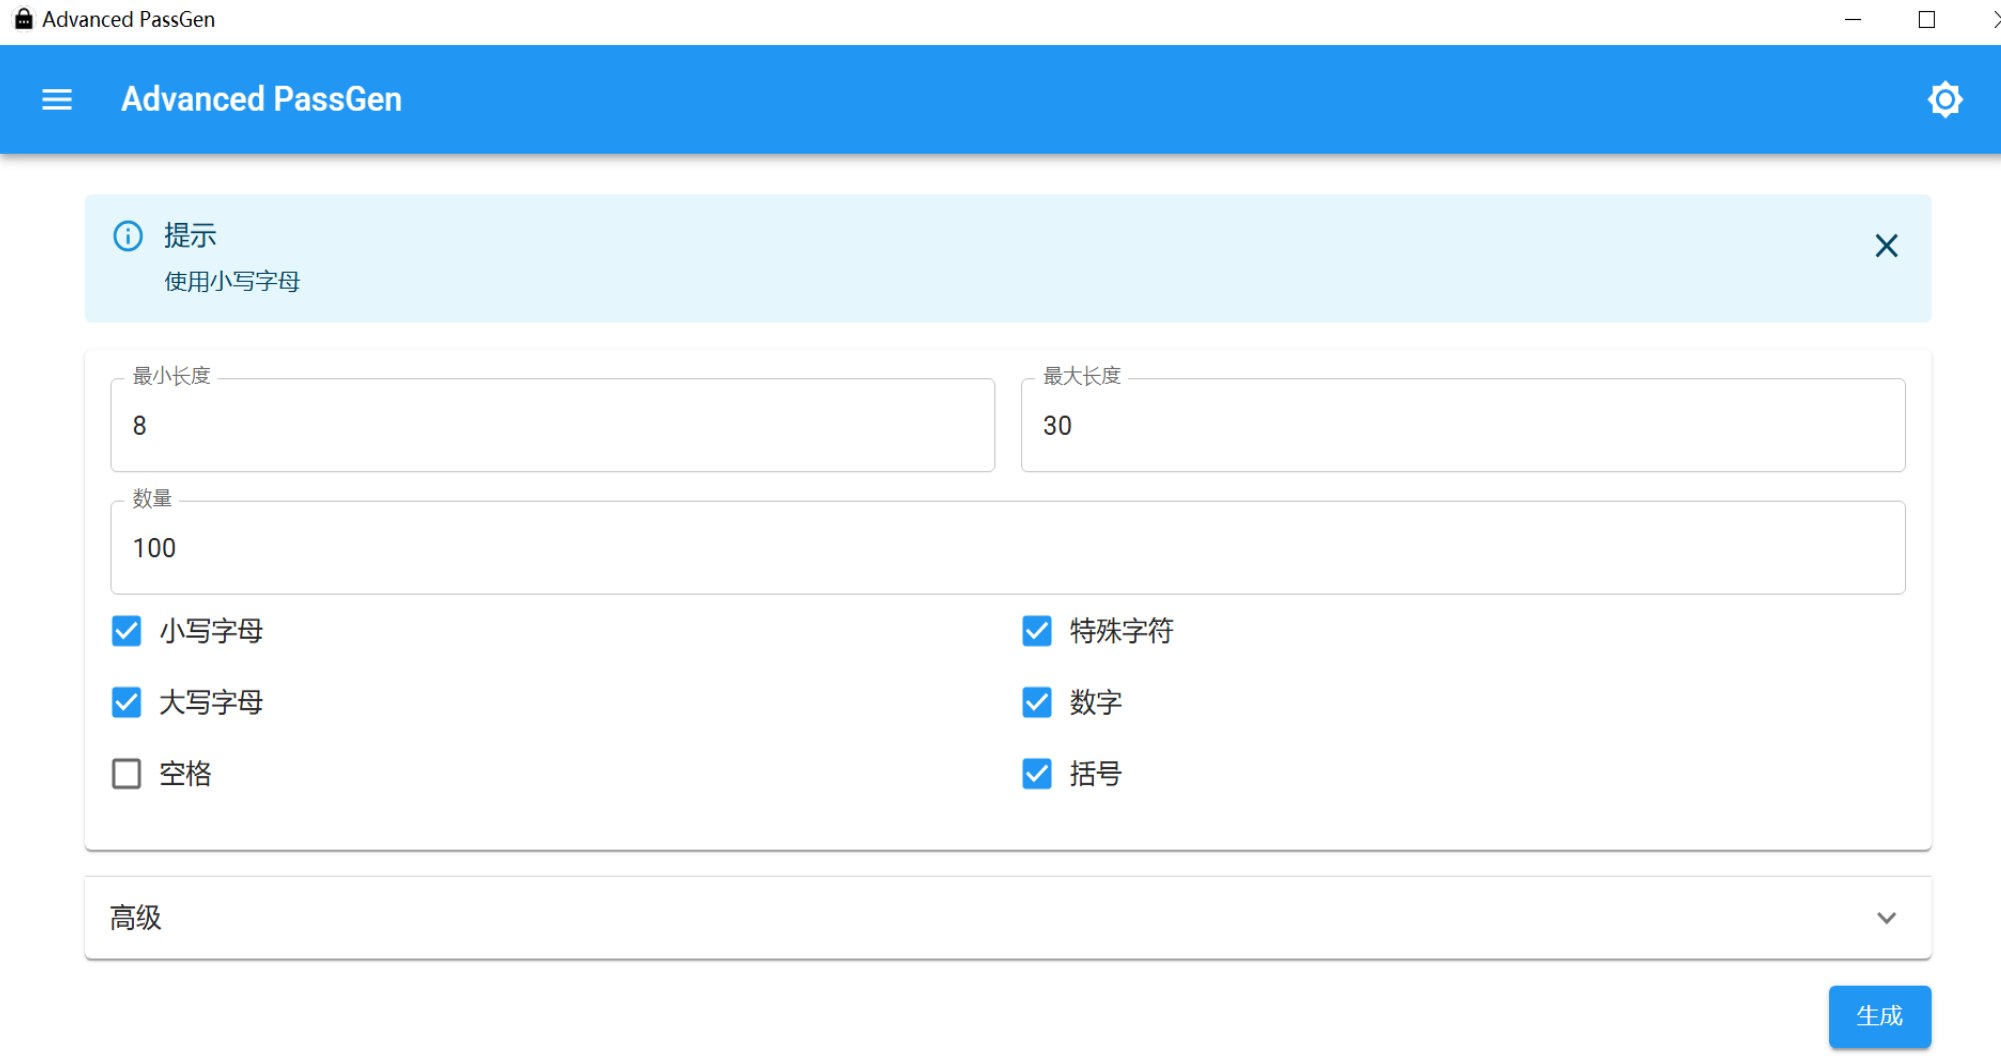This screenshot has width=2001, height=1060.
Task: Uncheck the 小写字母 checkbox
Action: click(127, 631)
